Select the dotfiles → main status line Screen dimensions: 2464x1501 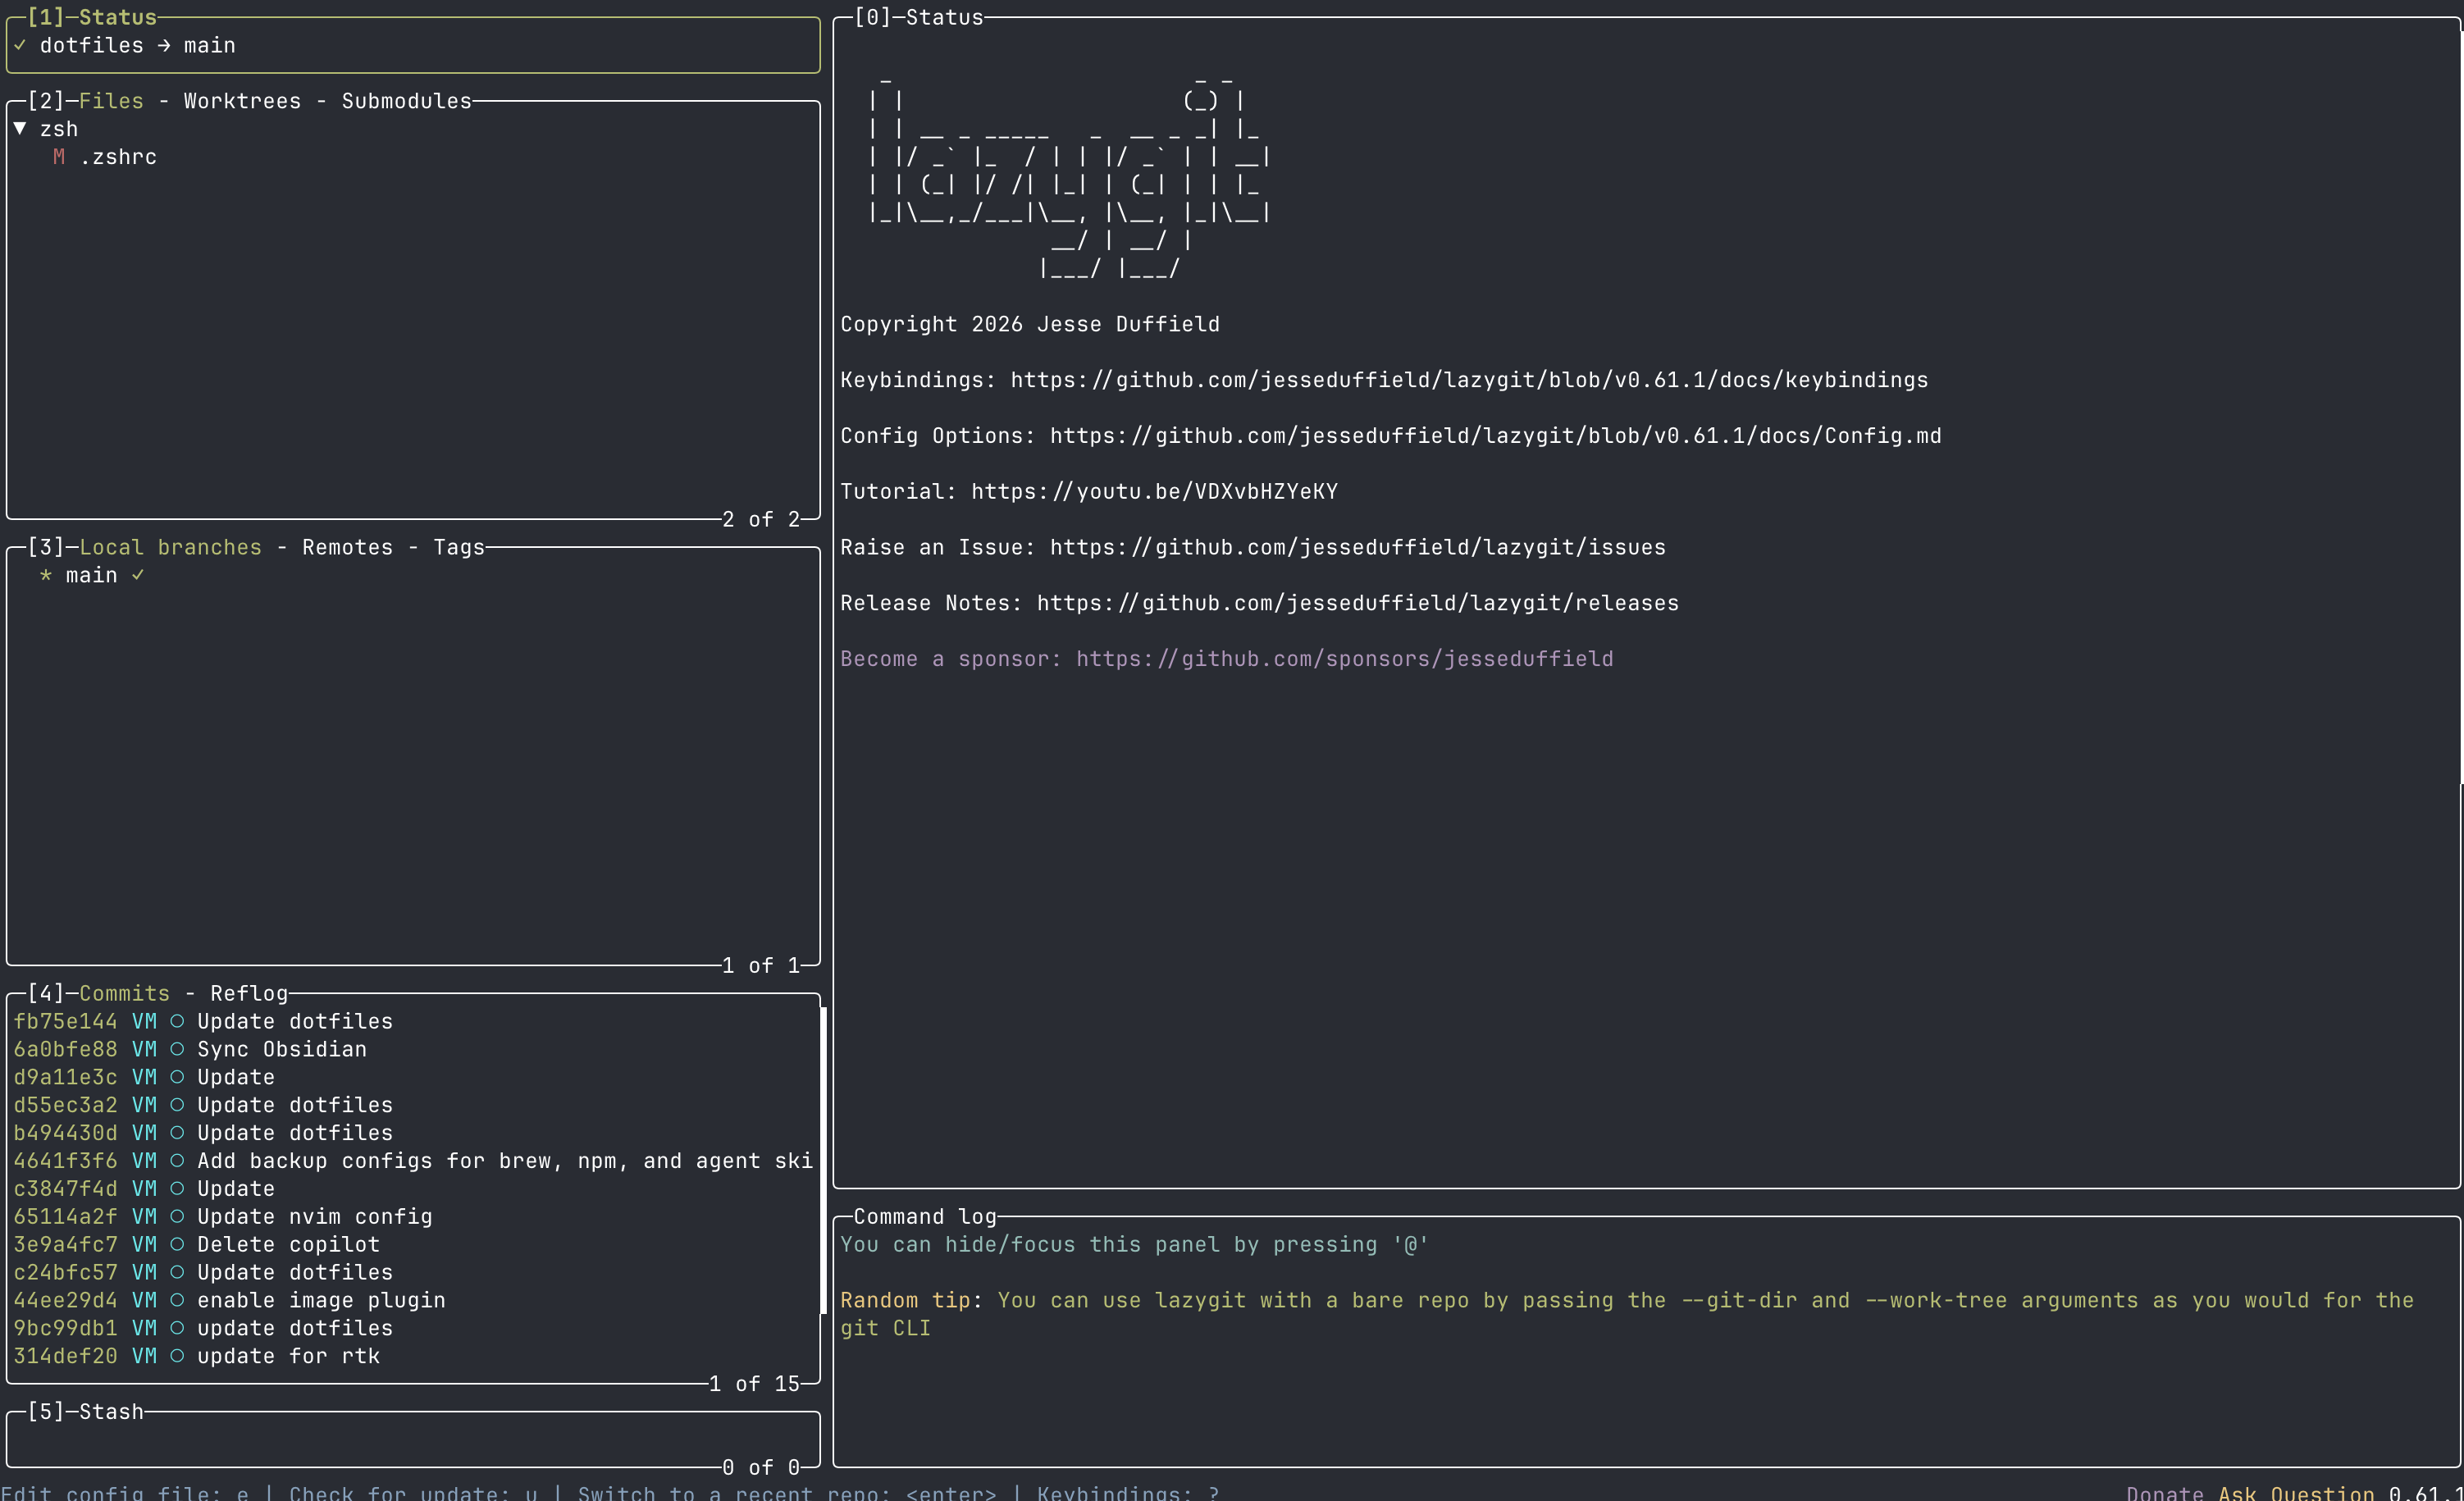pos(413,45)
